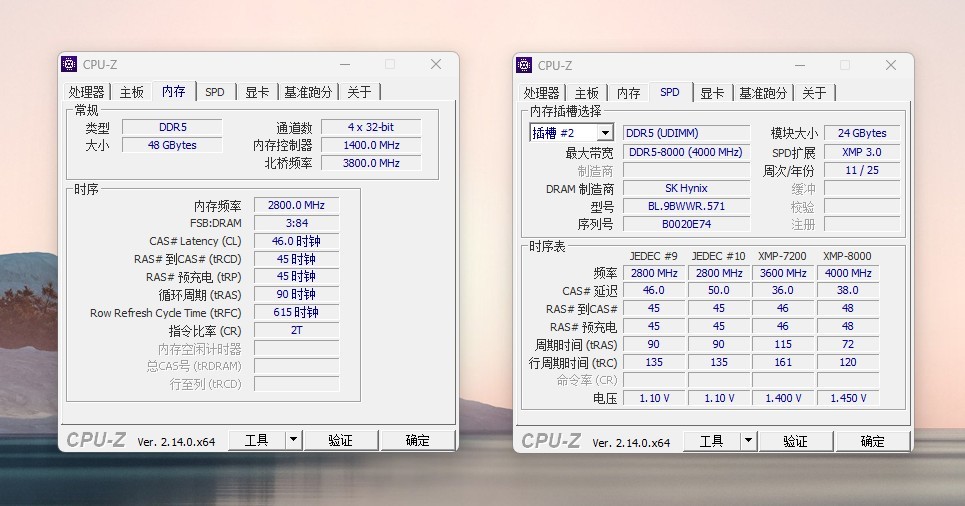Click tRAS value 72 in XMP-8000

pyautogui.click(x=848, y=344)
